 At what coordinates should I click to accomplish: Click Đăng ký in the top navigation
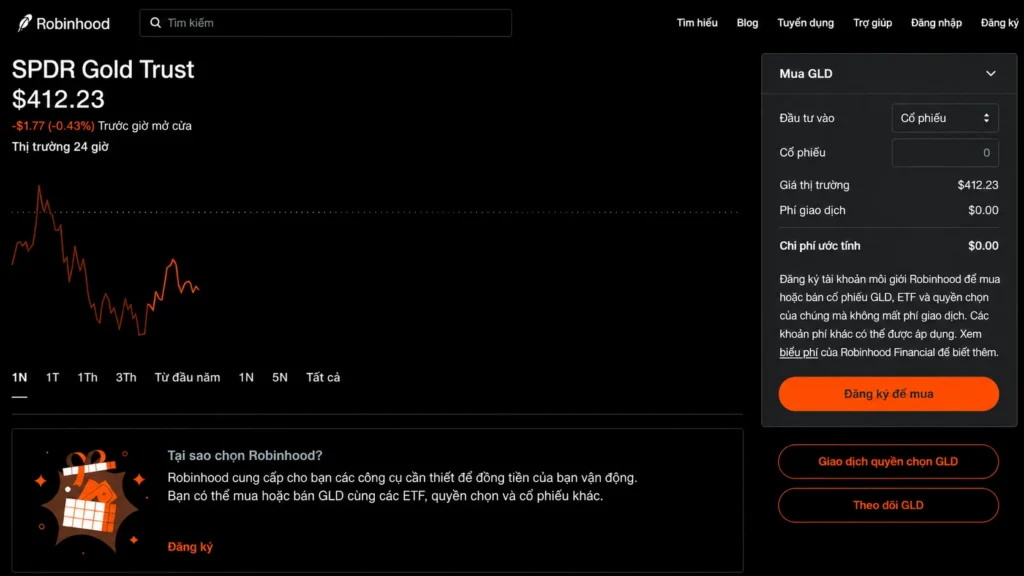point(1000,23)
